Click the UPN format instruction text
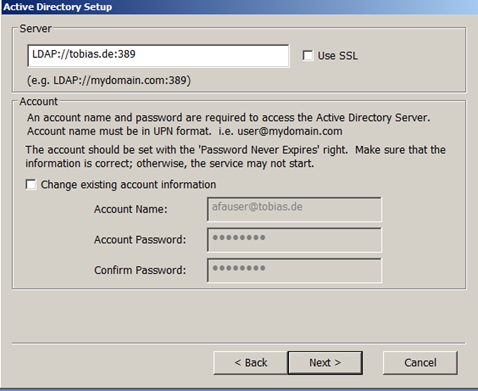 (x=229, y=124)
